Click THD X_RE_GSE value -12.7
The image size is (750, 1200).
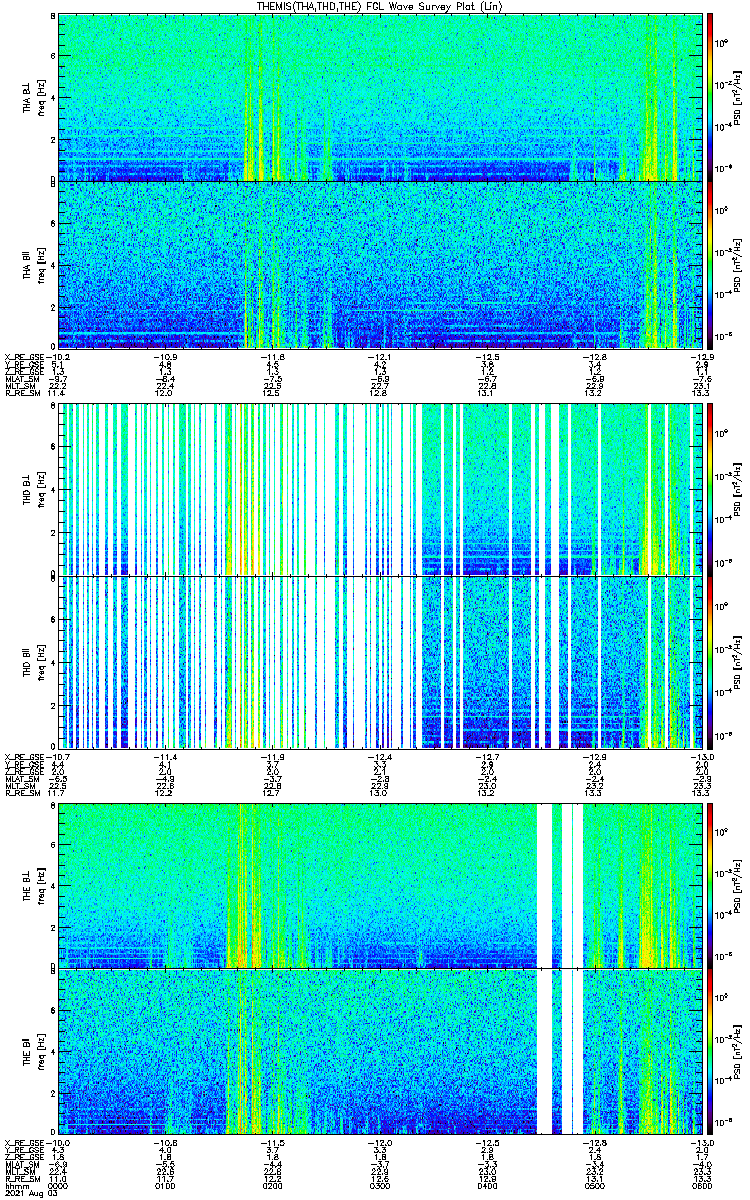[488, 757]
